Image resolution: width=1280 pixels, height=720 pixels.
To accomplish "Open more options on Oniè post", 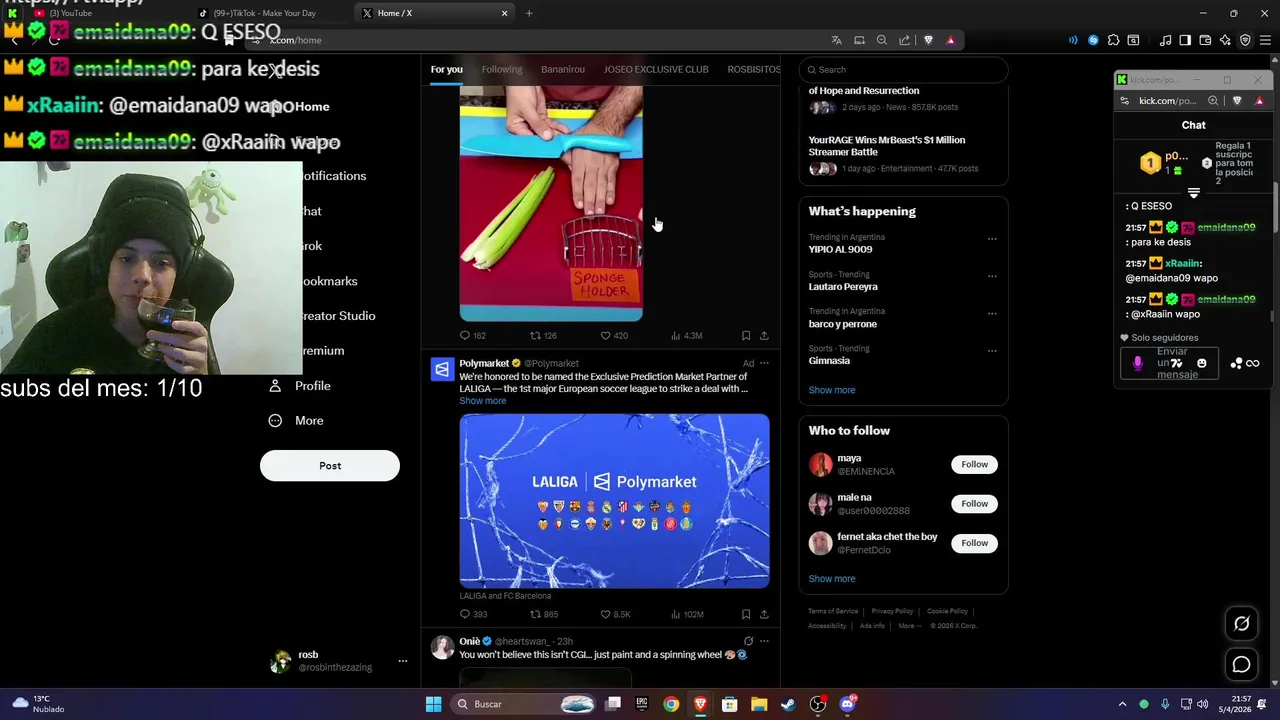I will [764, 641].
